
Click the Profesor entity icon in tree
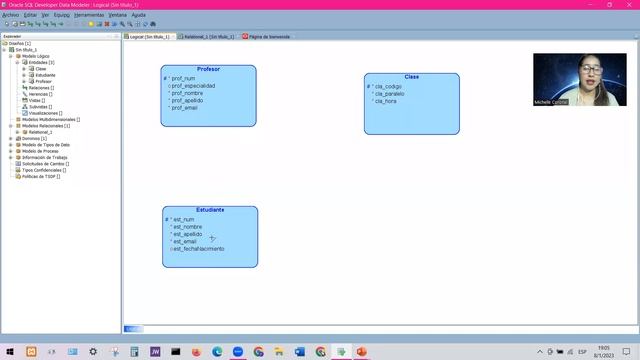click(x=31, y=81)
